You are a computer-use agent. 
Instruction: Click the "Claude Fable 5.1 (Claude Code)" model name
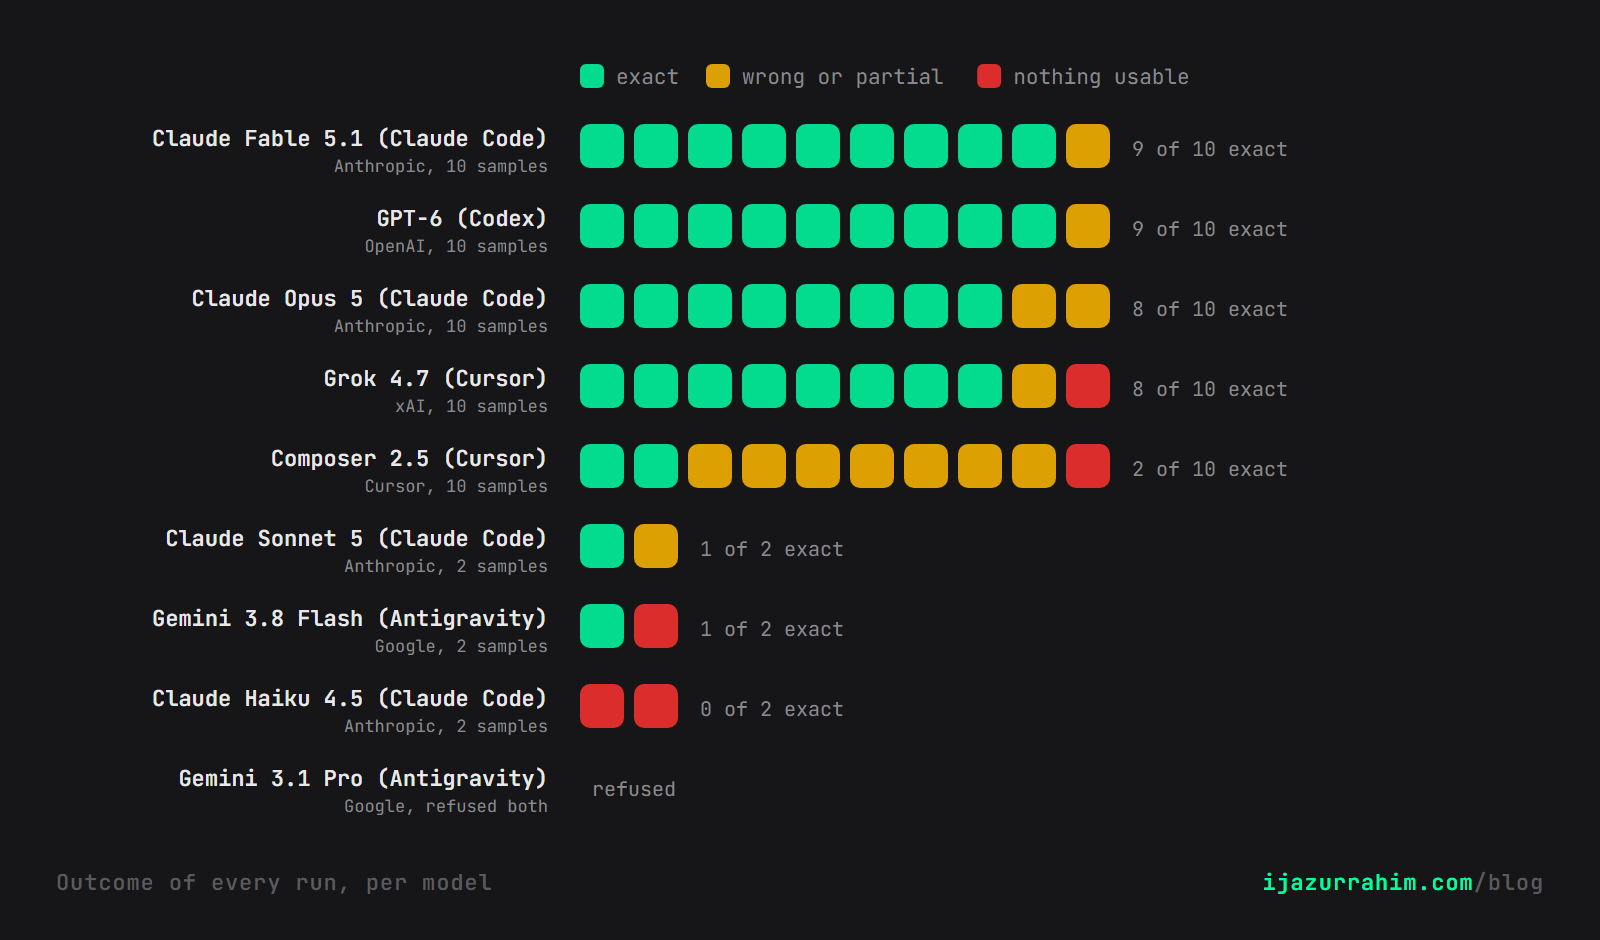pyautogui.click(x=349, y=138)
